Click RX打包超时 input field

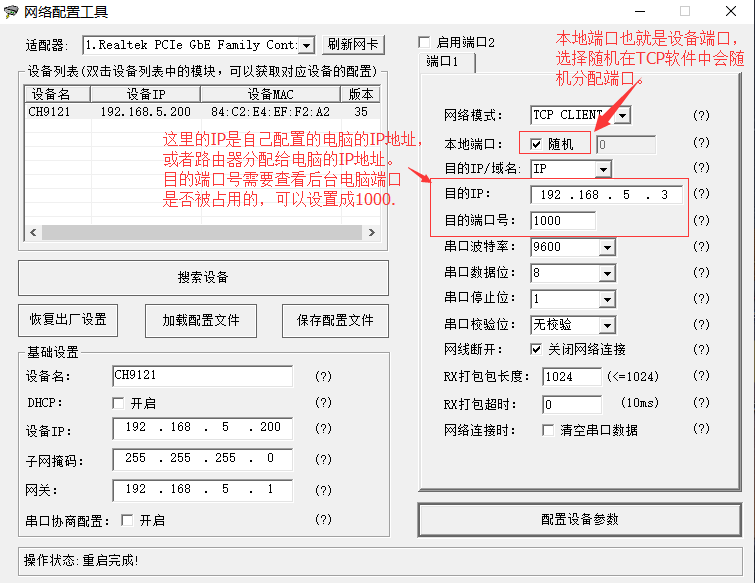pyautogui.click(x=572, y=404)
